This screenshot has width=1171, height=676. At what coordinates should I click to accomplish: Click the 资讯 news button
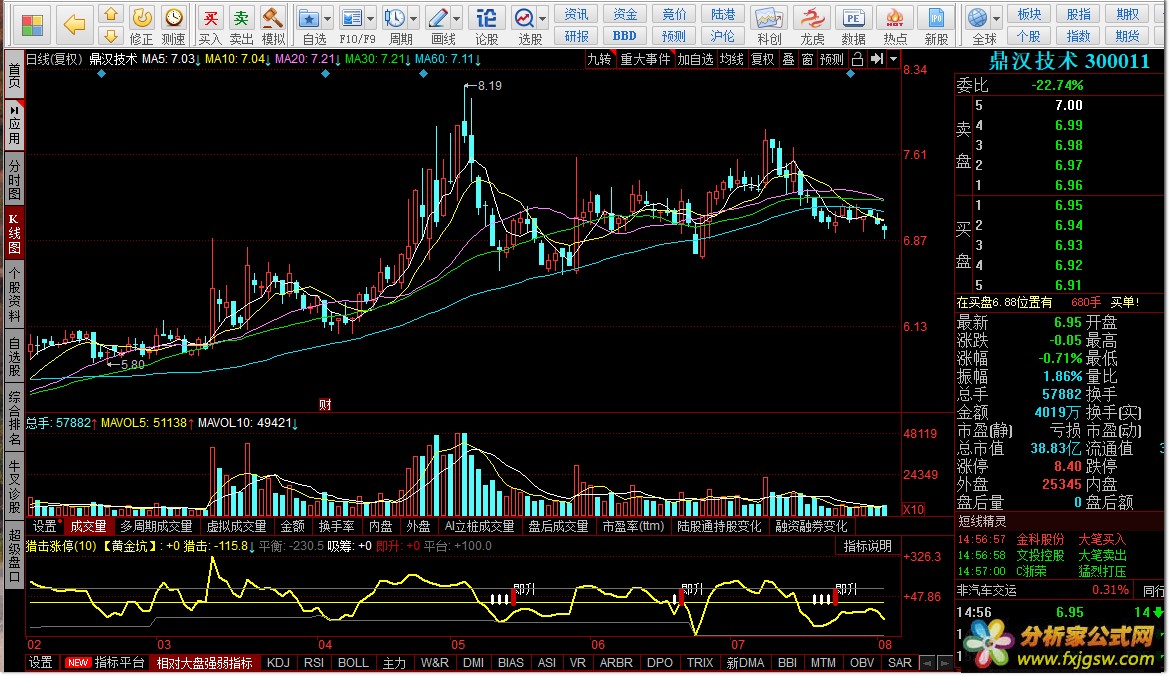(576, 14)
